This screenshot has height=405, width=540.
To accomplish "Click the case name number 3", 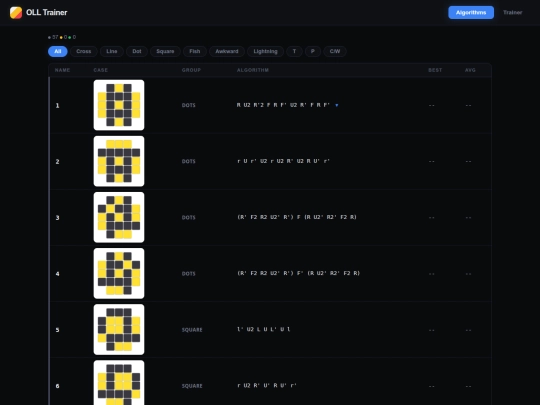I will (58, 218).
